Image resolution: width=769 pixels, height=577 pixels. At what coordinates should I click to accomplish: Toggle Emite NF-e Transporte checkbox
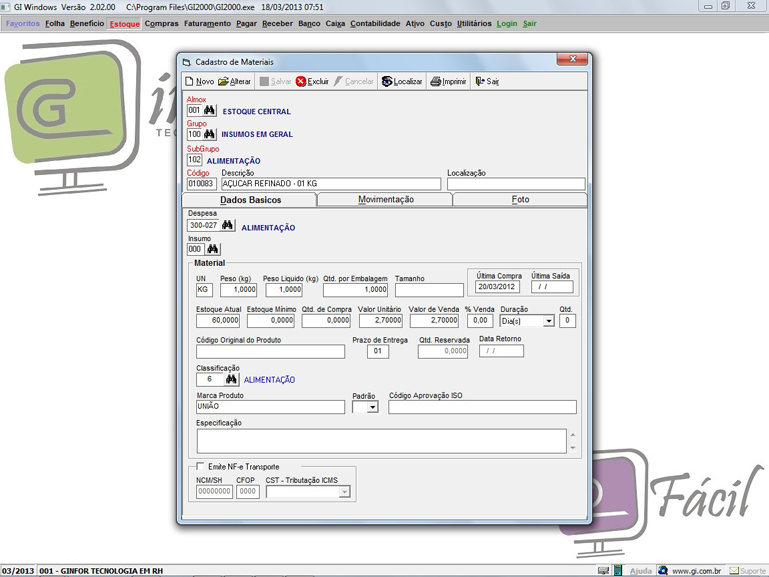pos(200,466)
